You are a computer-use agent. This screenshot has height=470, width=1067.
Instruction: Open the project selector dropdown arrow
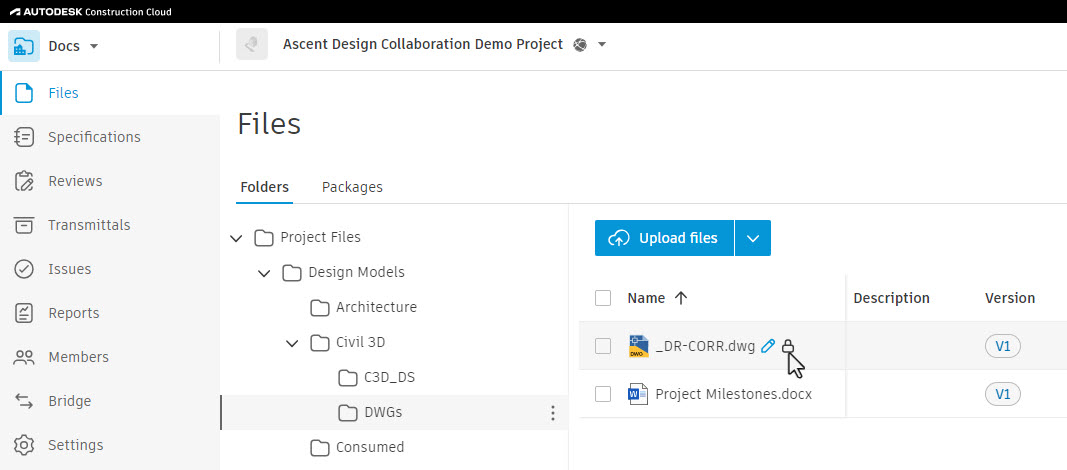(x=602, y=45)
